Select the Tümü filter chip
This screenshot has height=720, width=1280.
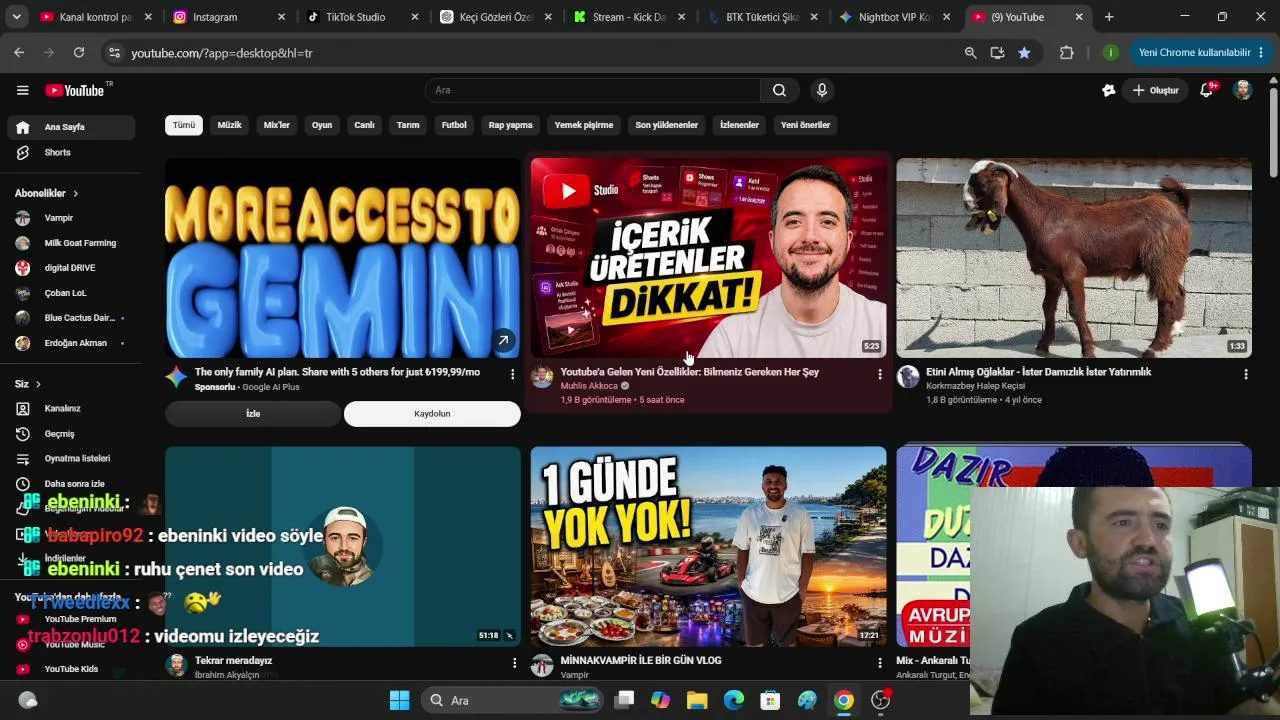184,125
